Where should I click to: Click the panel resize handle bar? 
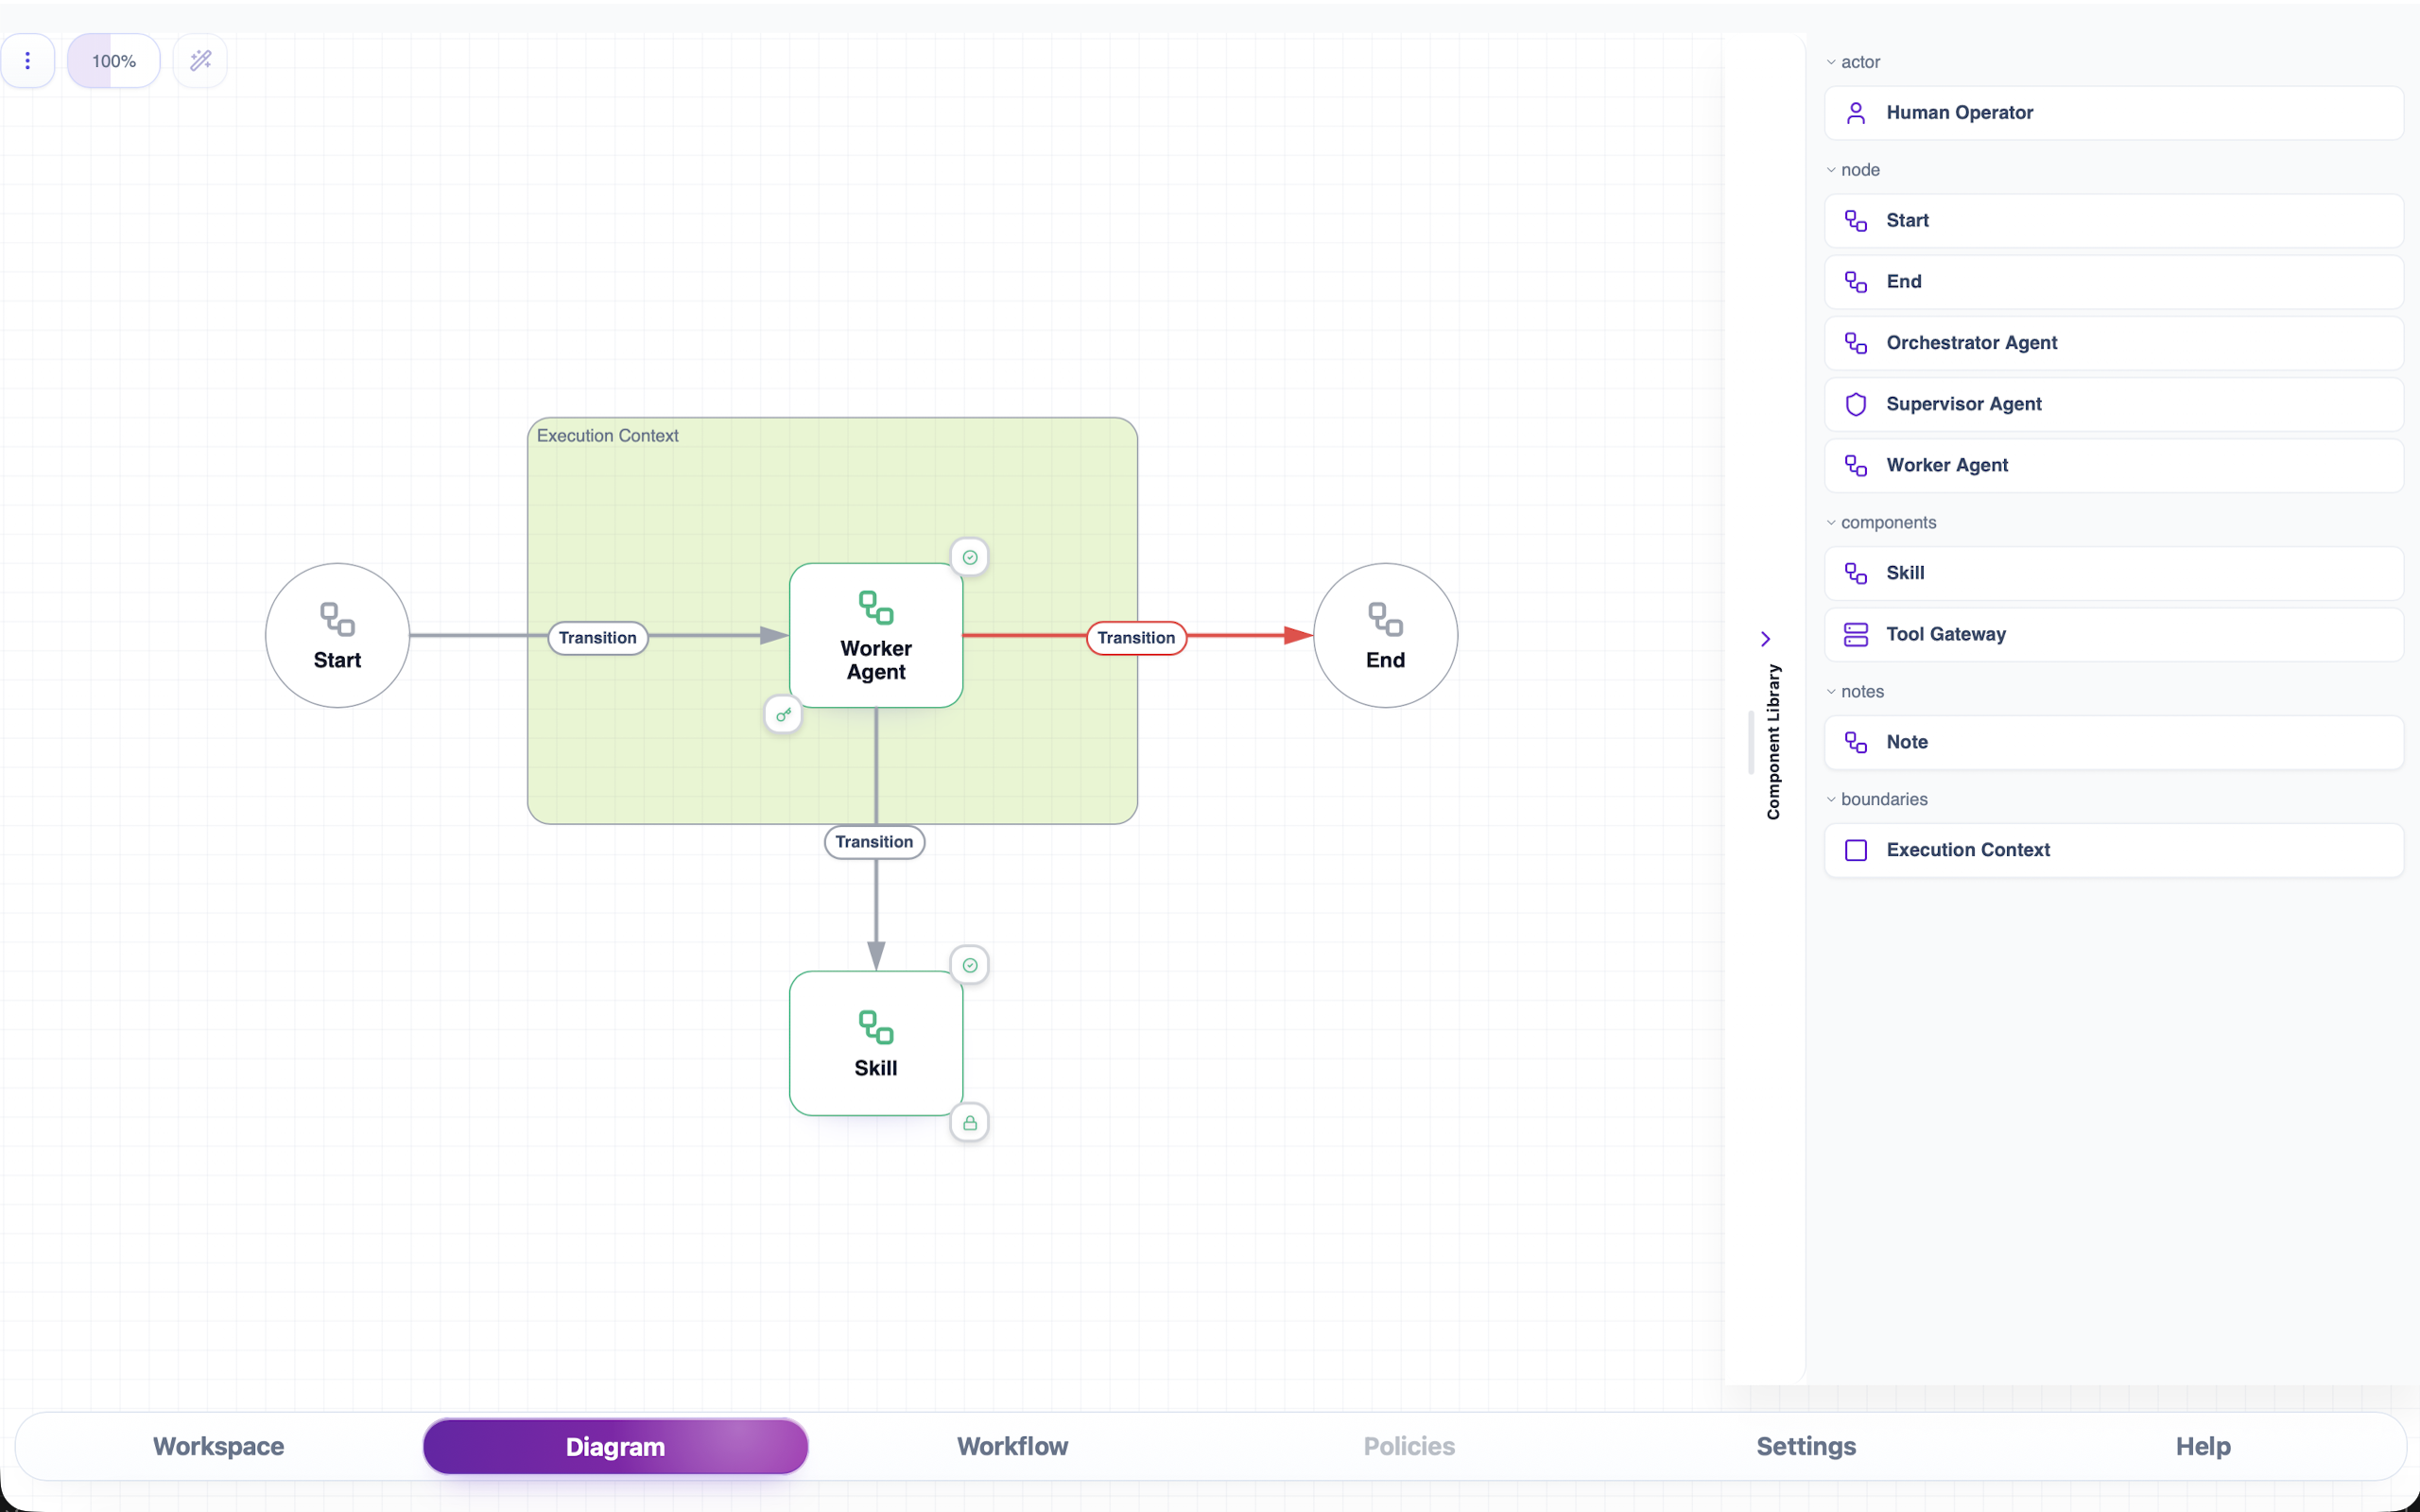pos(1751,742)
